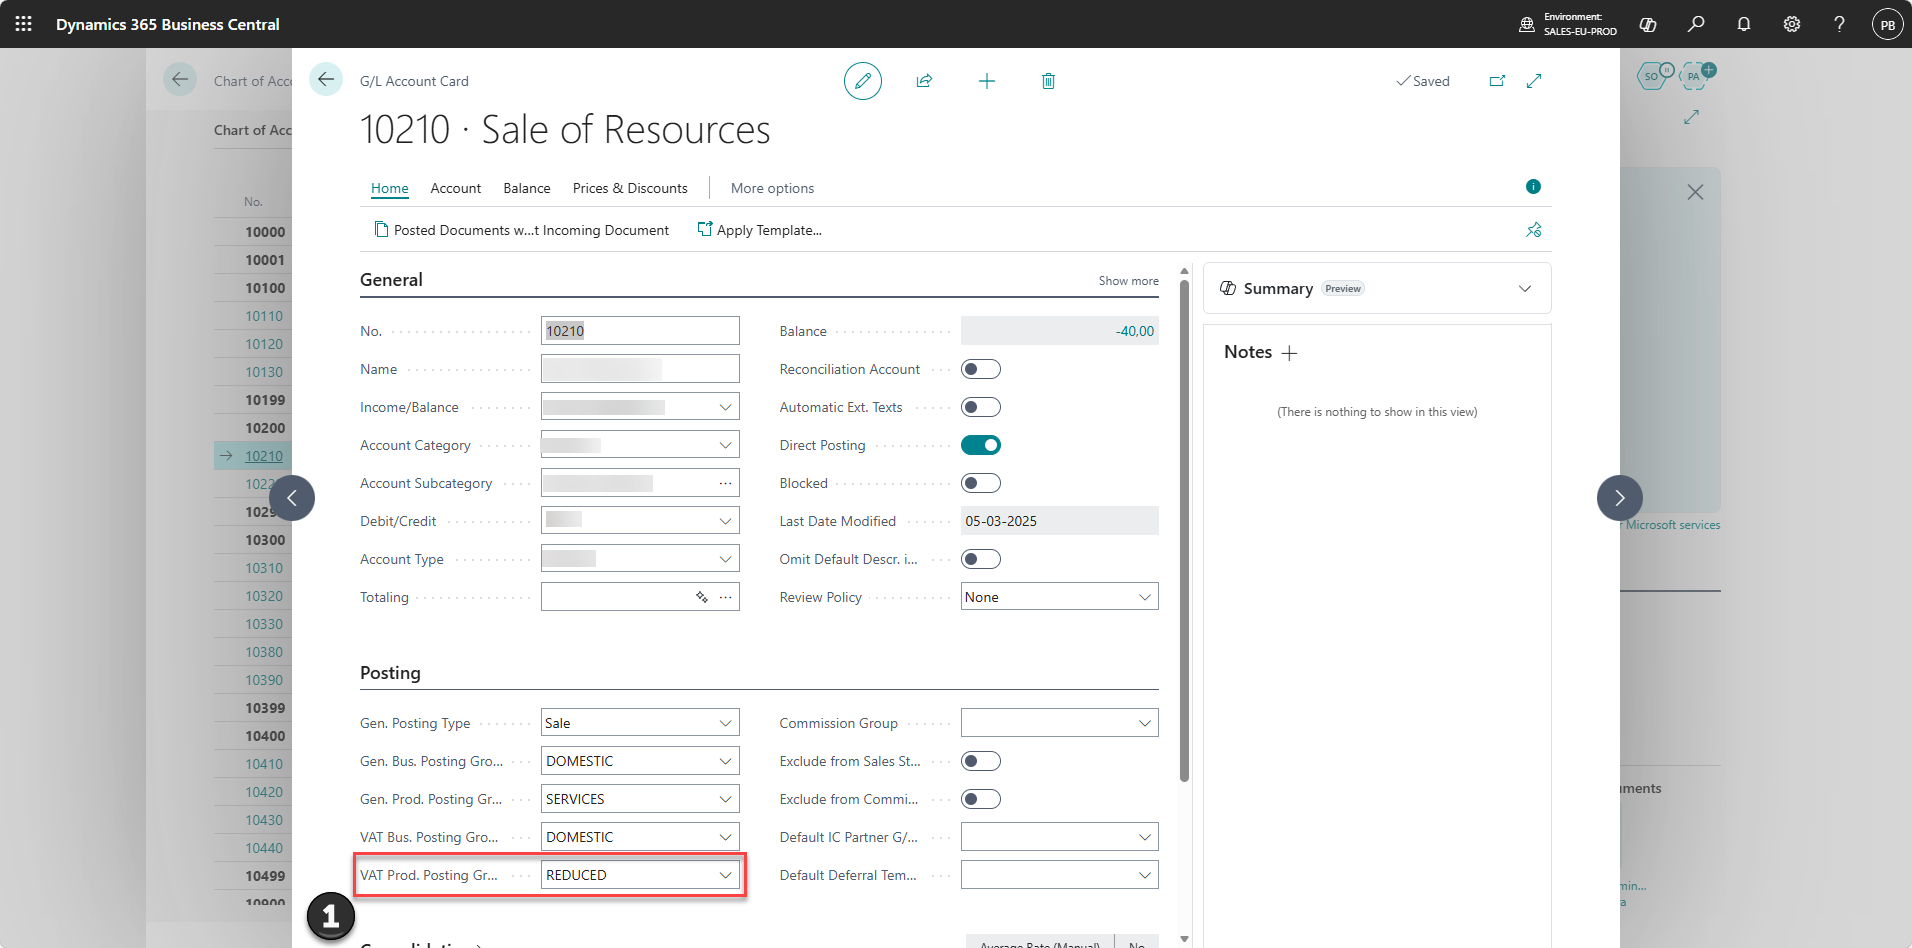The image size is (1912, 948).
Task: Go back from G/L Account Card
Action: (326, 79)
